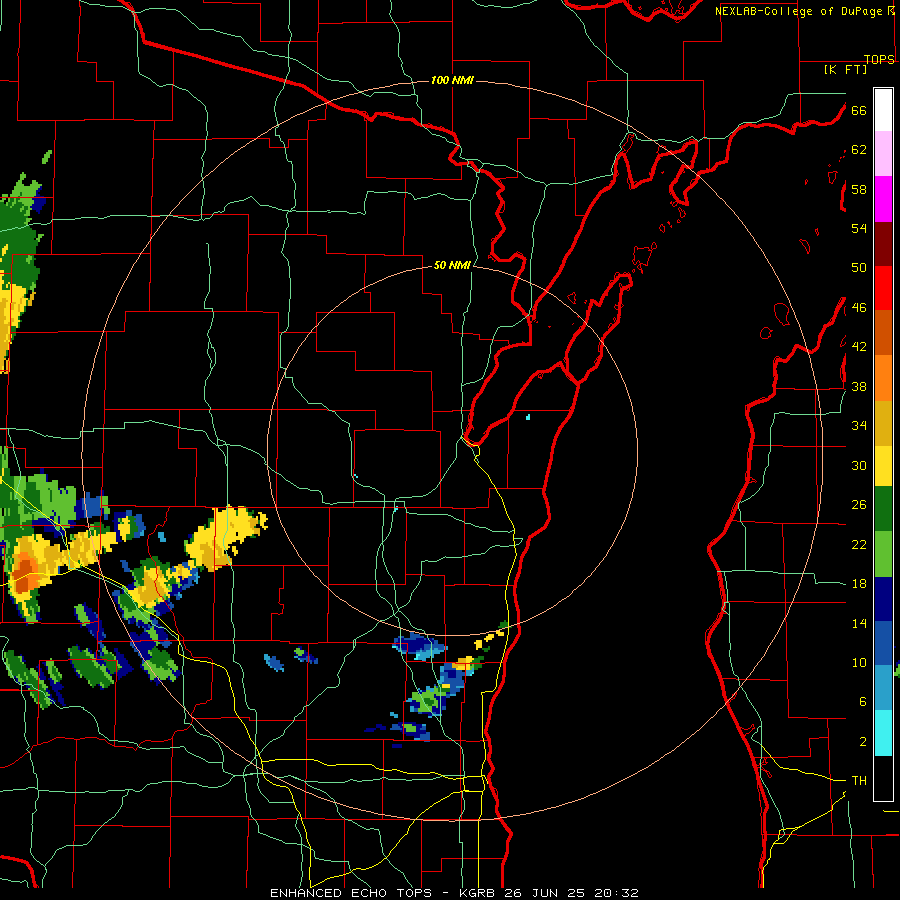Click the orange swatch between 42 and 38
Viewport: 900px width, 900px height.
883,377
